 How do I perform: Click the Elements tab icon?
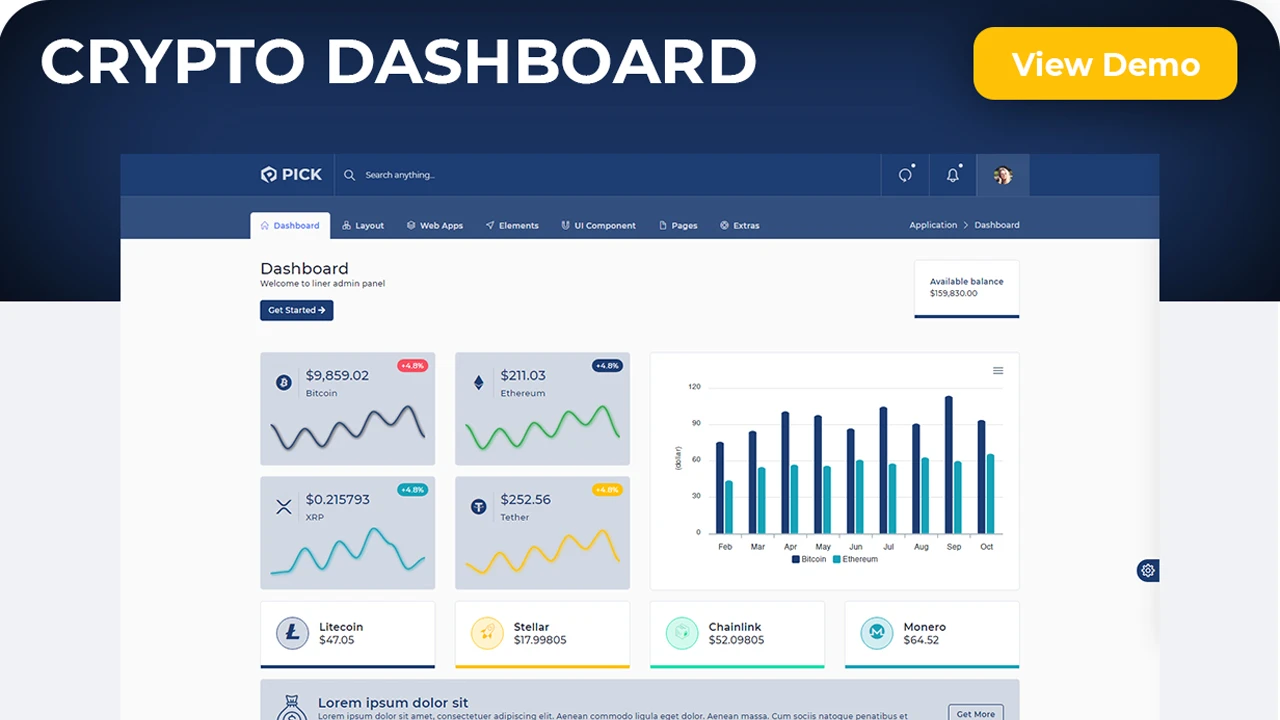tap(490, 225)
